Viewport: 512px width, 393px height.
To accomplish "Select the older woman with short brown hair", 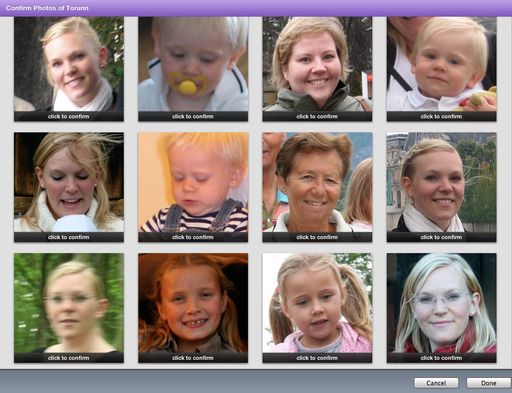I will click(x=317, y=182).
